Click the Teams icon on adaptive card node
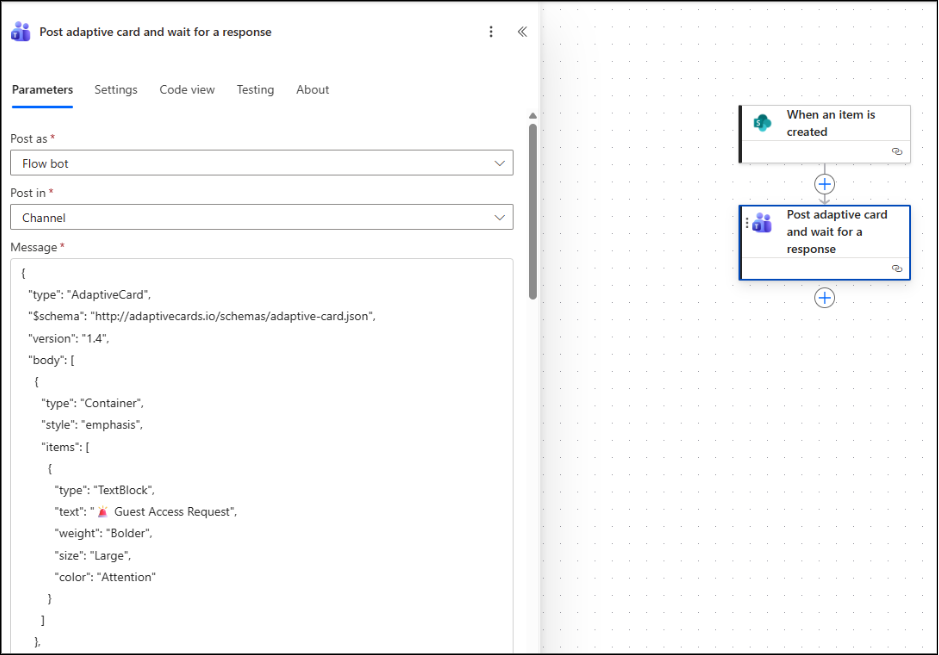The height and width of the screenshot is (655, 939). pos(762,223)
